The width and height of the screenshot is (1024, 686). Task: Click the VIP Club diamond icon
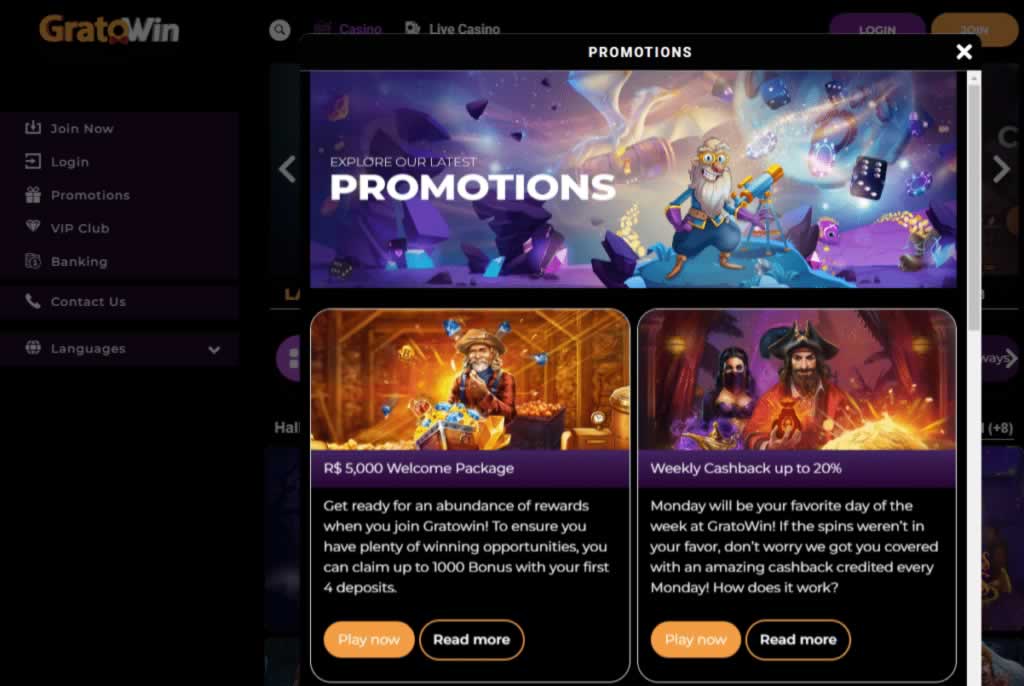[33, 227]
